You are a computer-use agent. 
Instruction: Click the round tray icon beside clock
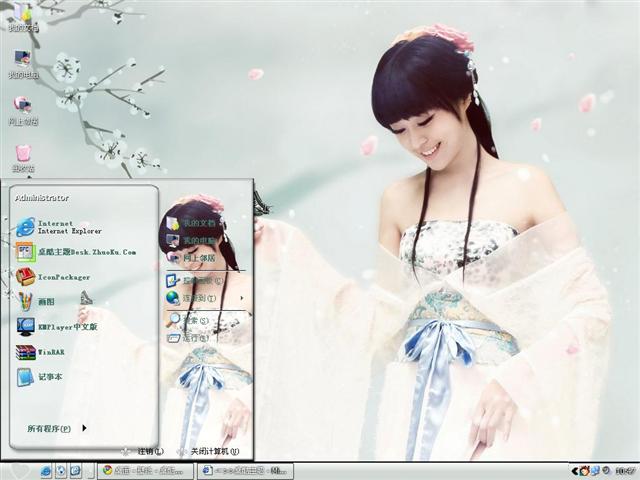pos(606,471)
